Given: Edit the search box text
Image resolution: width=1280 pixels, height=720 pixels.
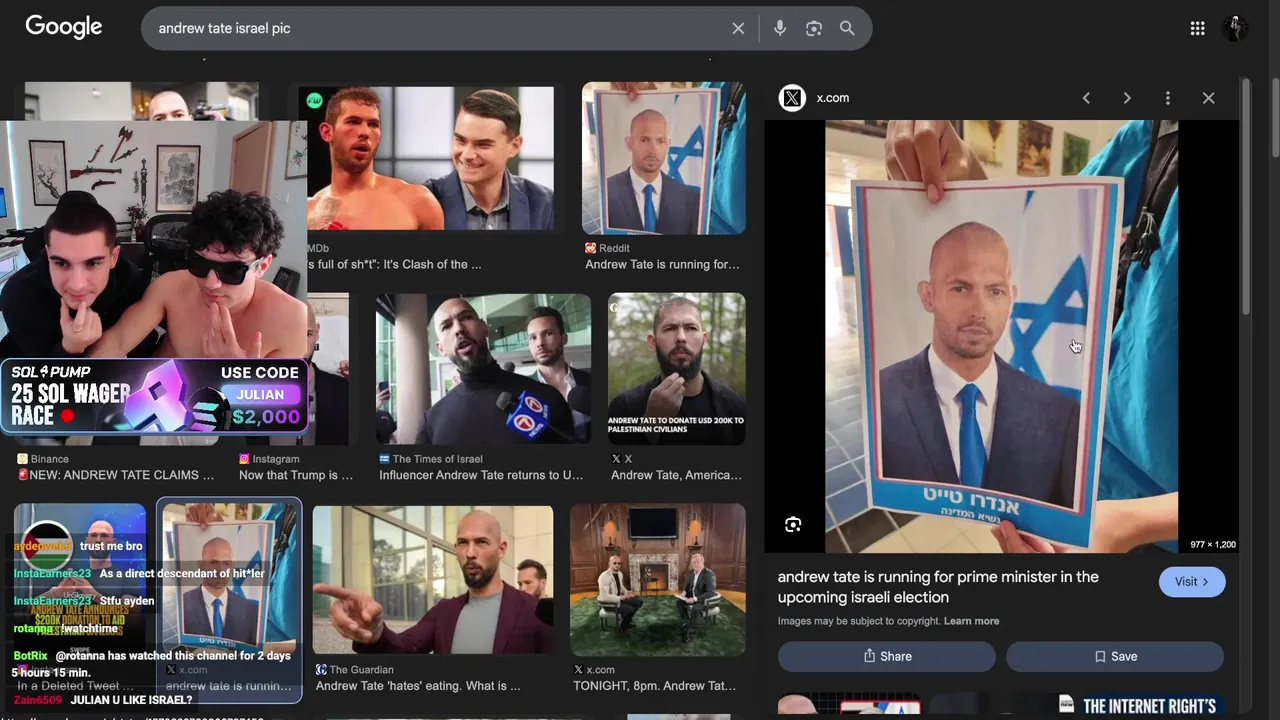Looking at the screenshot, I should pos(440,29).
